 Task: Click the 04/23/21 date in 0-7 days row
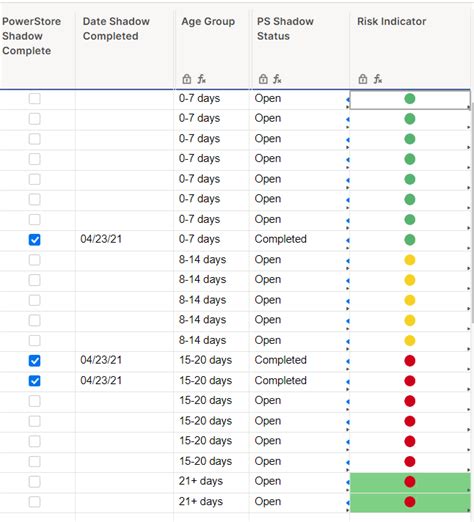coord(101,239)
